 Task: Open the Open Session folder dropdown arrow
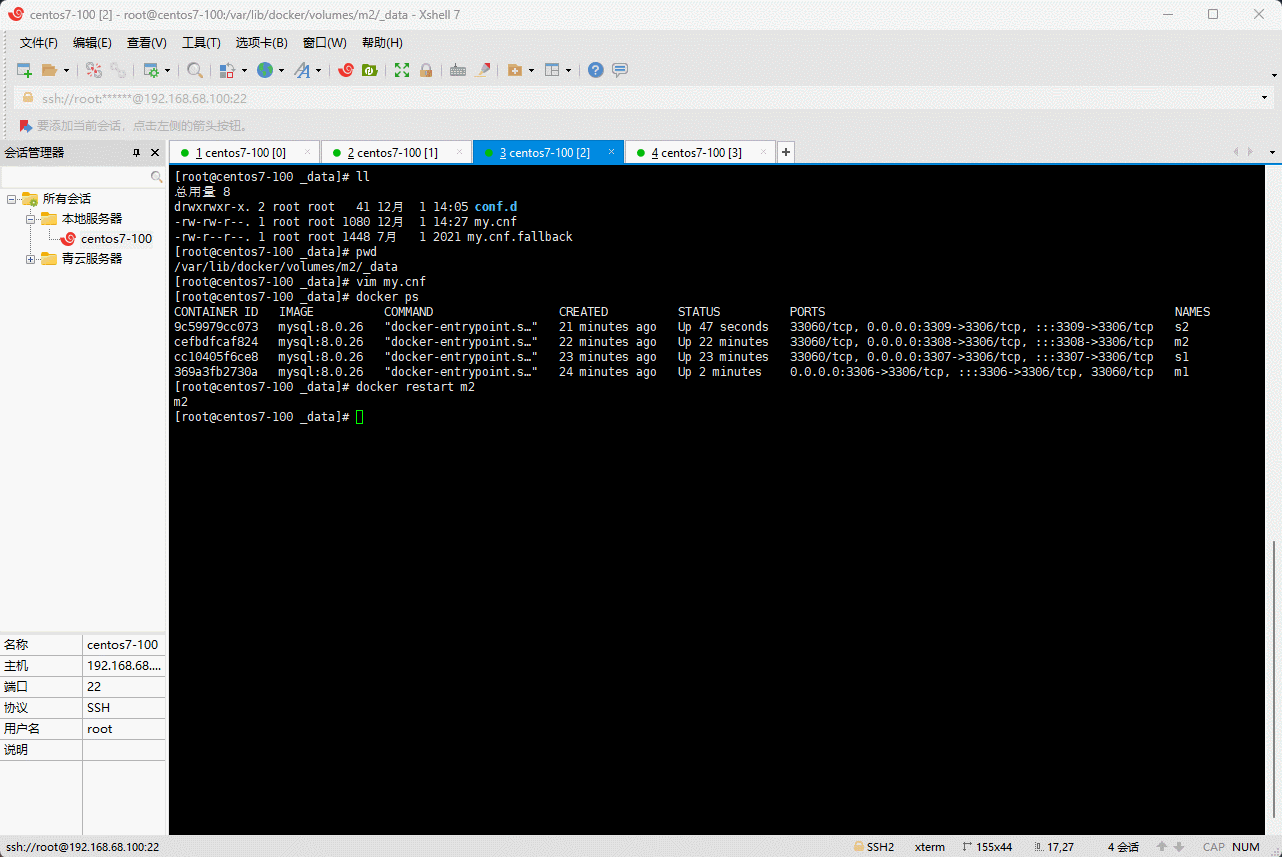coord(67,70)
